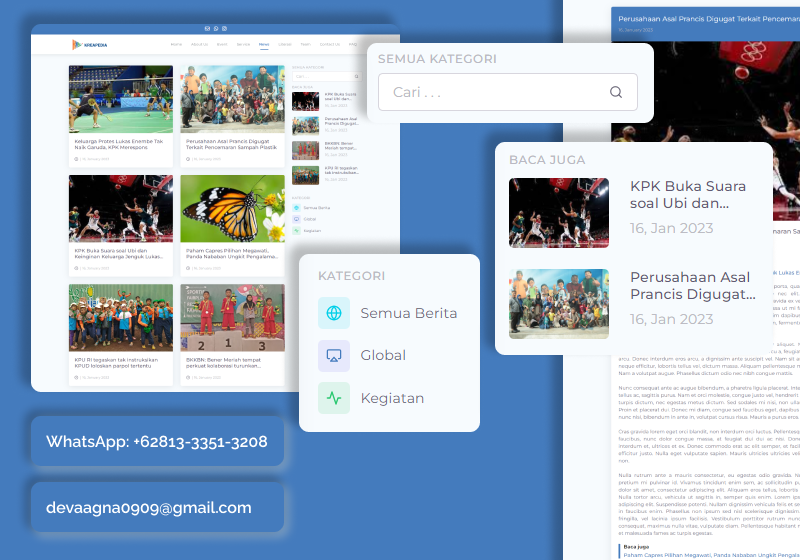
Task: Open grid headline 'KPK Buka Suara soal Ubi dan Keinginan Keluarga'
Action: pyautogui.click(x=118, y=253)
